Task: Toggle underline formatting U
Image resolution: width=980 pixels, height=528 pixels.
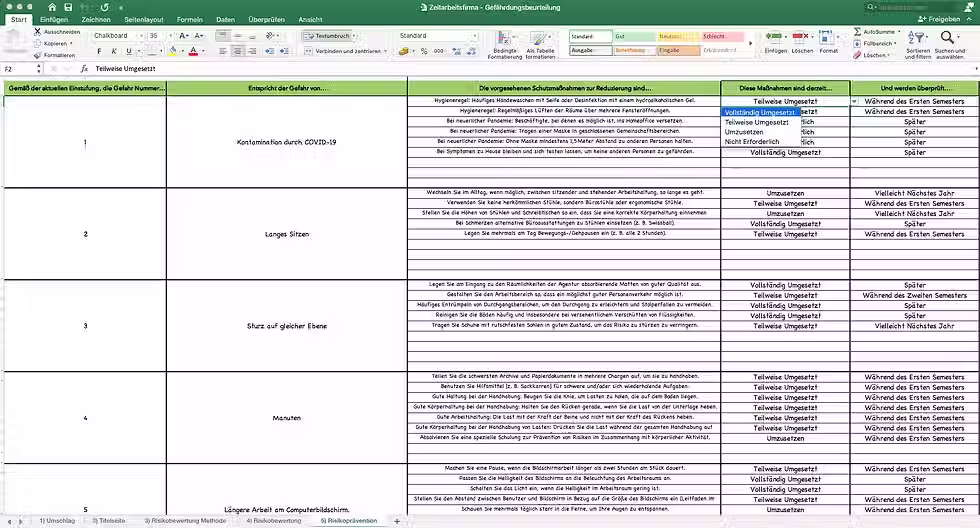Action: (x=129, y=51)
